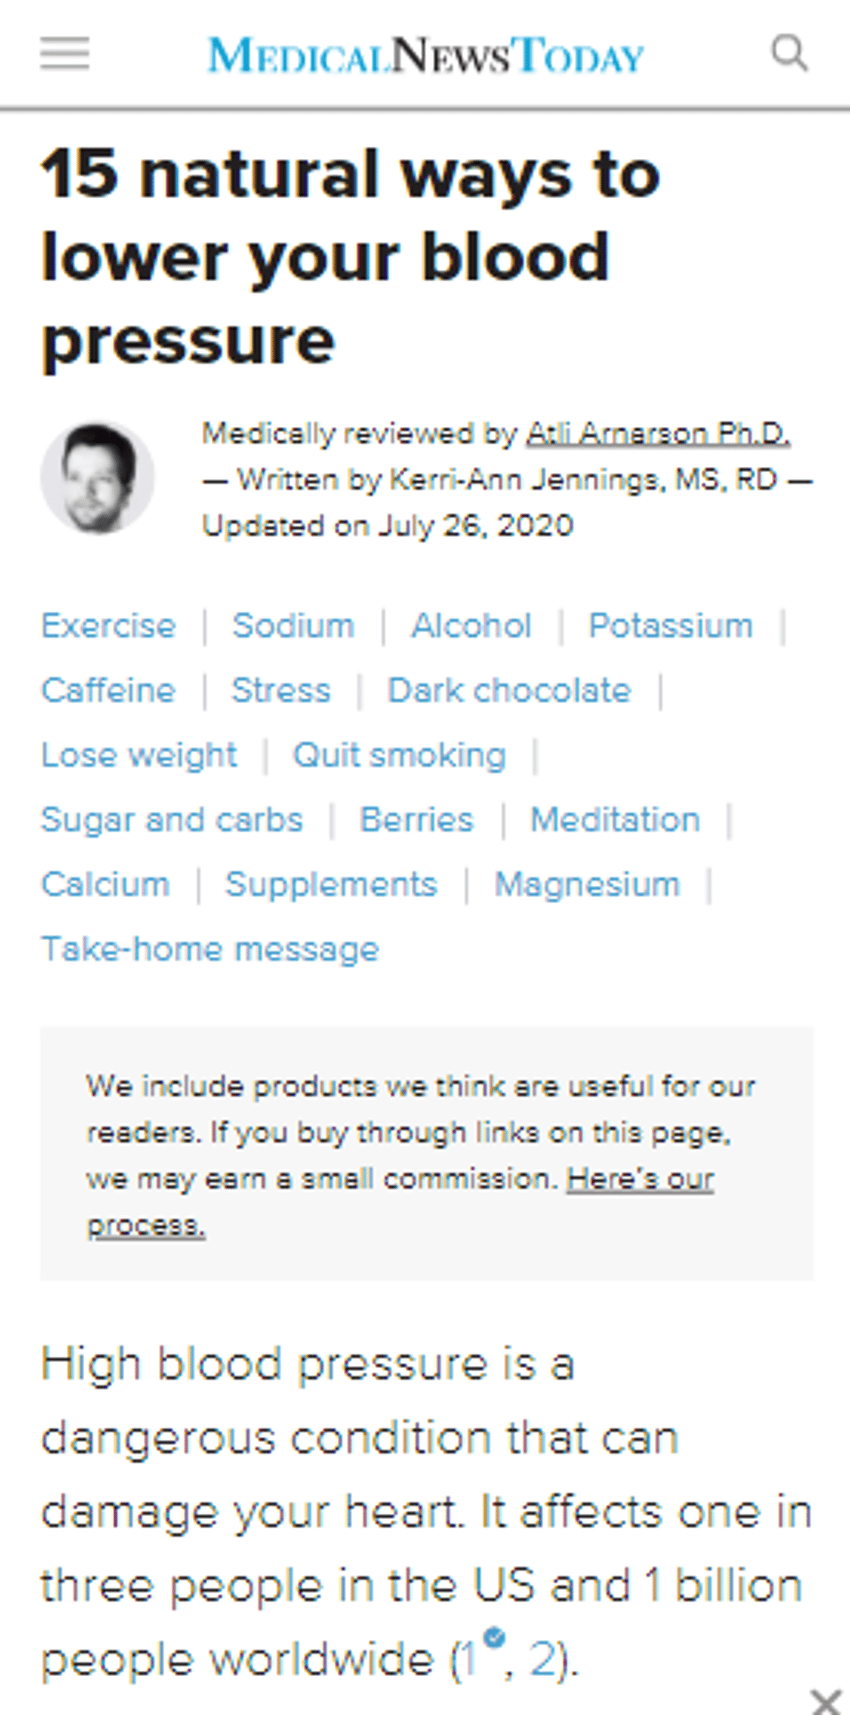Open the Quit smoking section
Image resolution: width=850 pixels, height=1715 pixels.
point(399,755)
